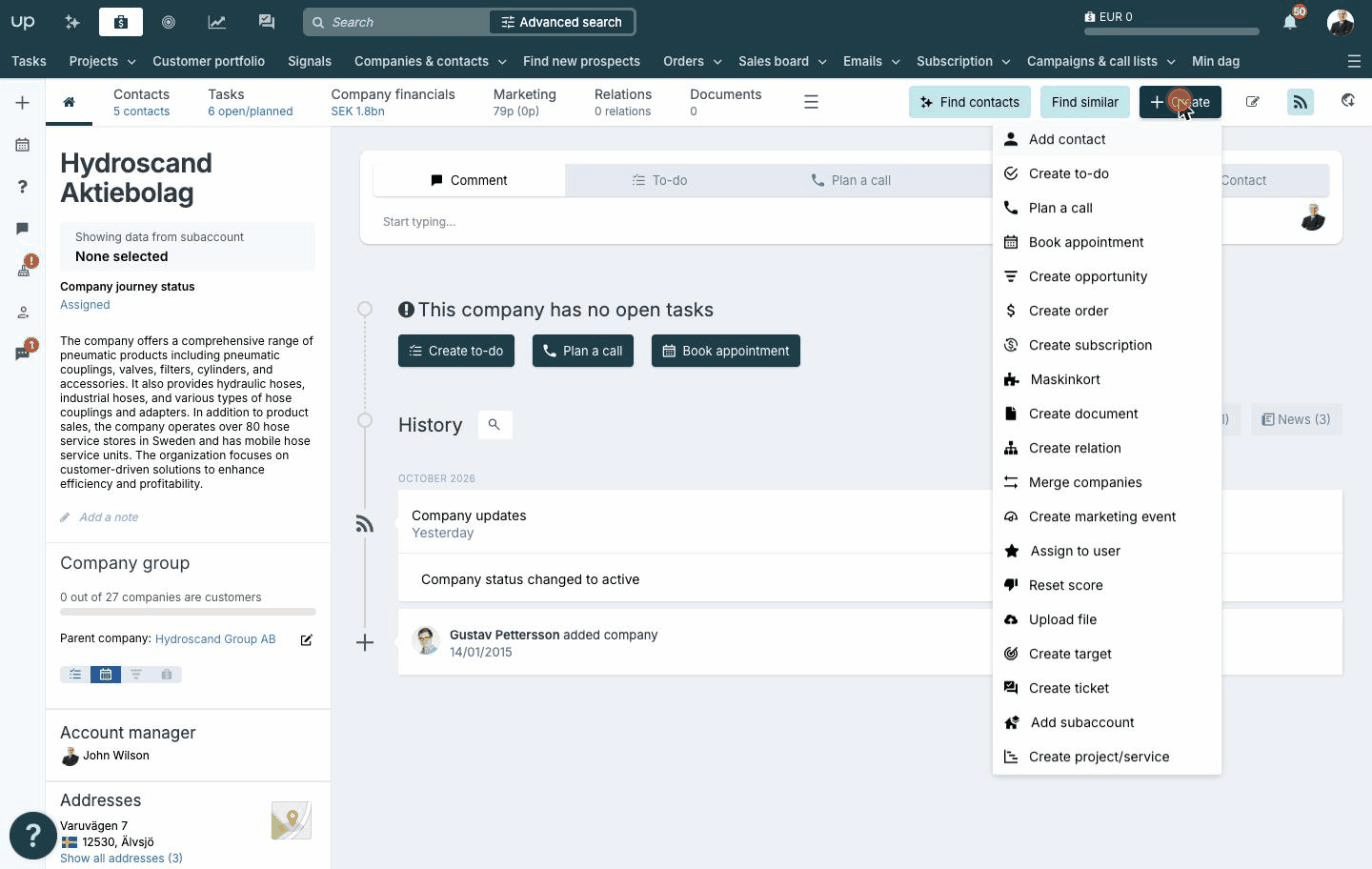Screen dimensions: 1372x869
Task: Open the Hydroscand Group AB parent company link
Action: click(x=215, y=639)
